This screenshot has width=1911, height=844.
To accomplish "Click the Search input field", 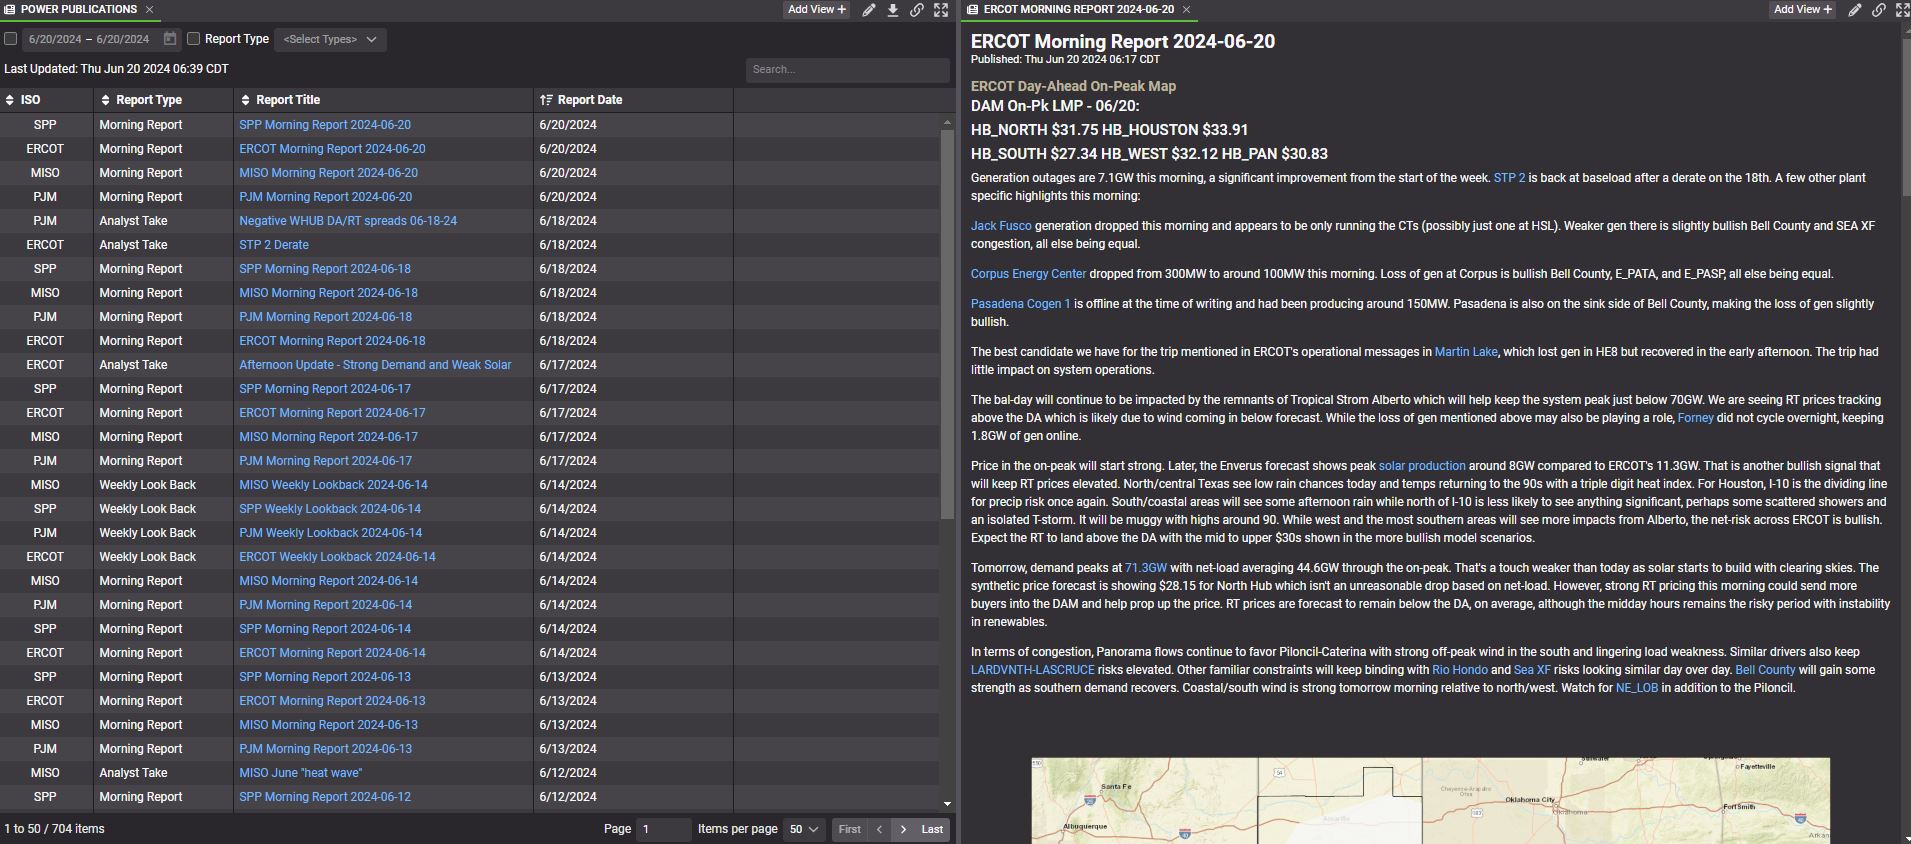I will (x=846, y=69).
